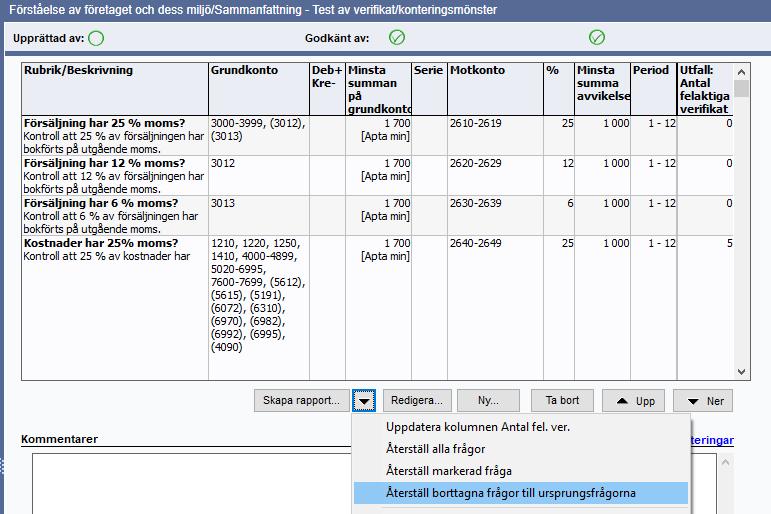Screen dimensions: 771x514
Task: Click inside the Kommentarer text box
Action: 192,484
